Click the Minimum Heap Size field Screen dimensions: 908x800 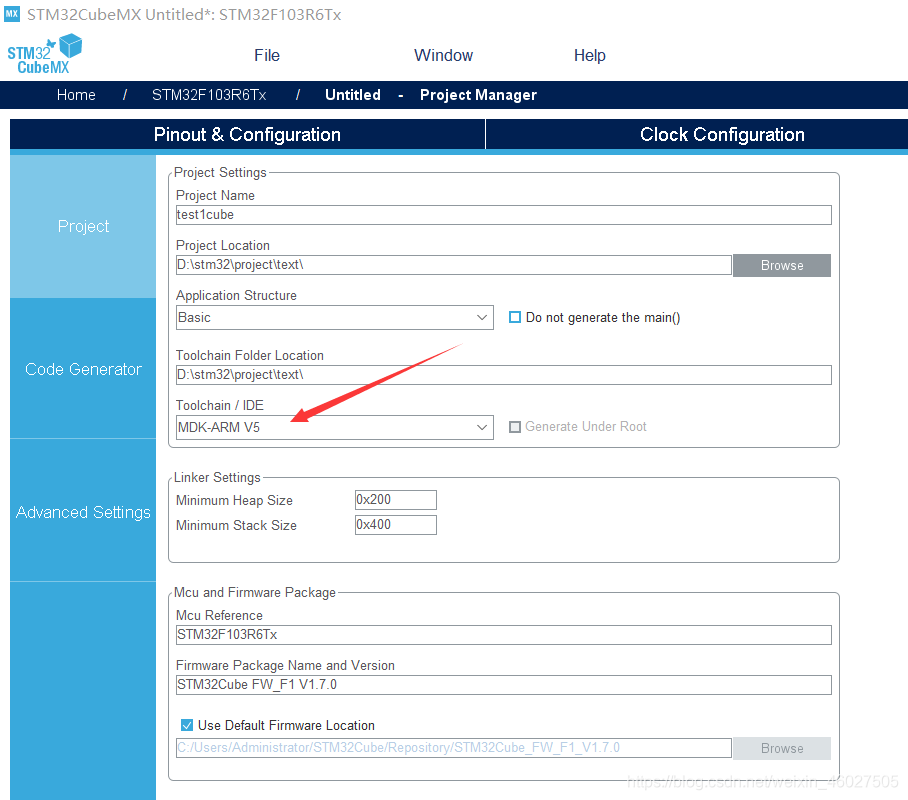tap(396, 500)
